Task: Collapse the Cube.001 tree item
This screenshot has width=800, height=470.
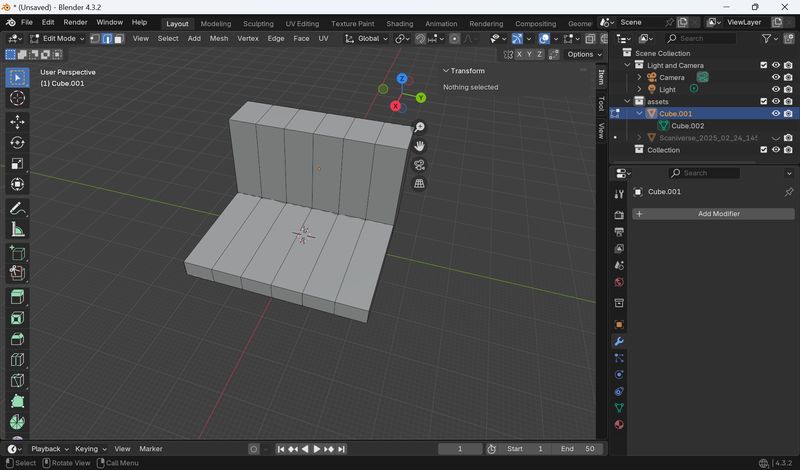Action: (639, 114)
